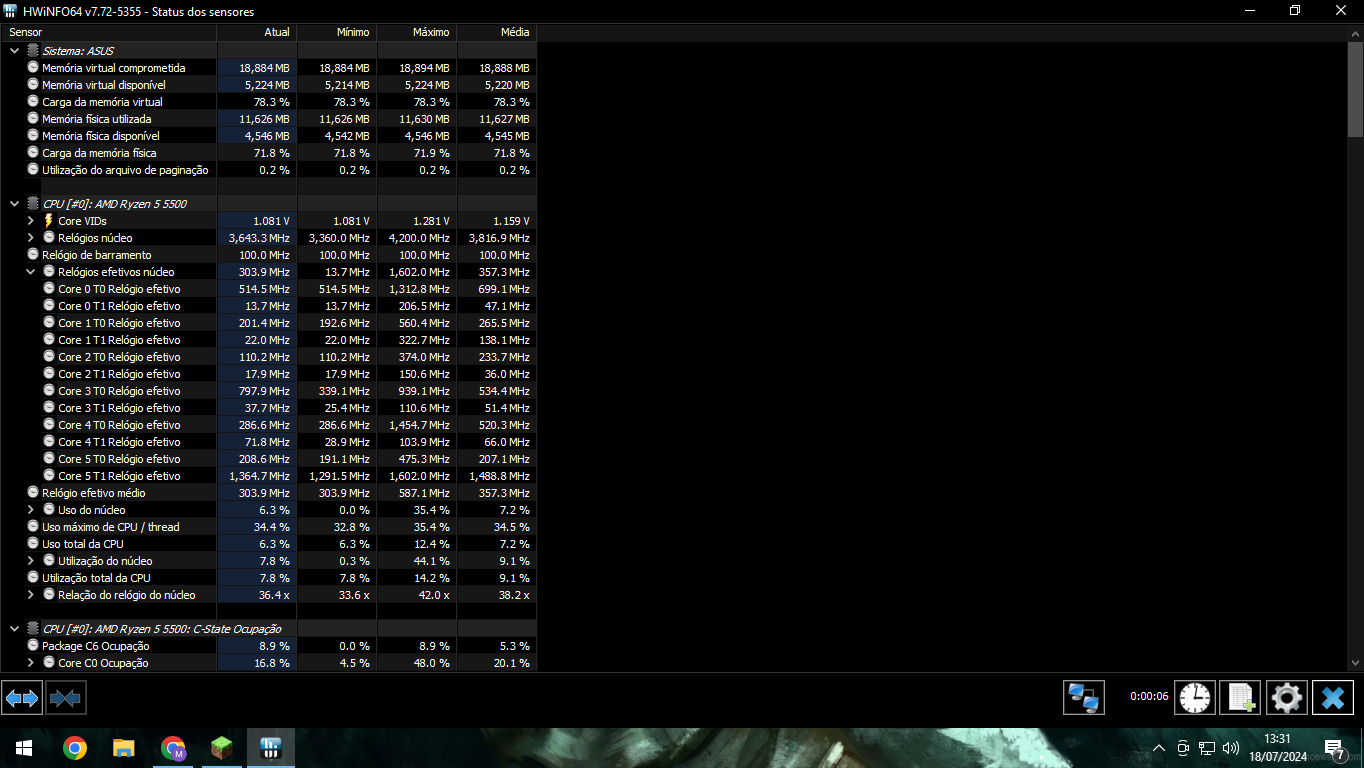1364x768 pixels.
Task: Click the clock icon beside Package C6 Ocupação
Action: [x=33, y=646]
